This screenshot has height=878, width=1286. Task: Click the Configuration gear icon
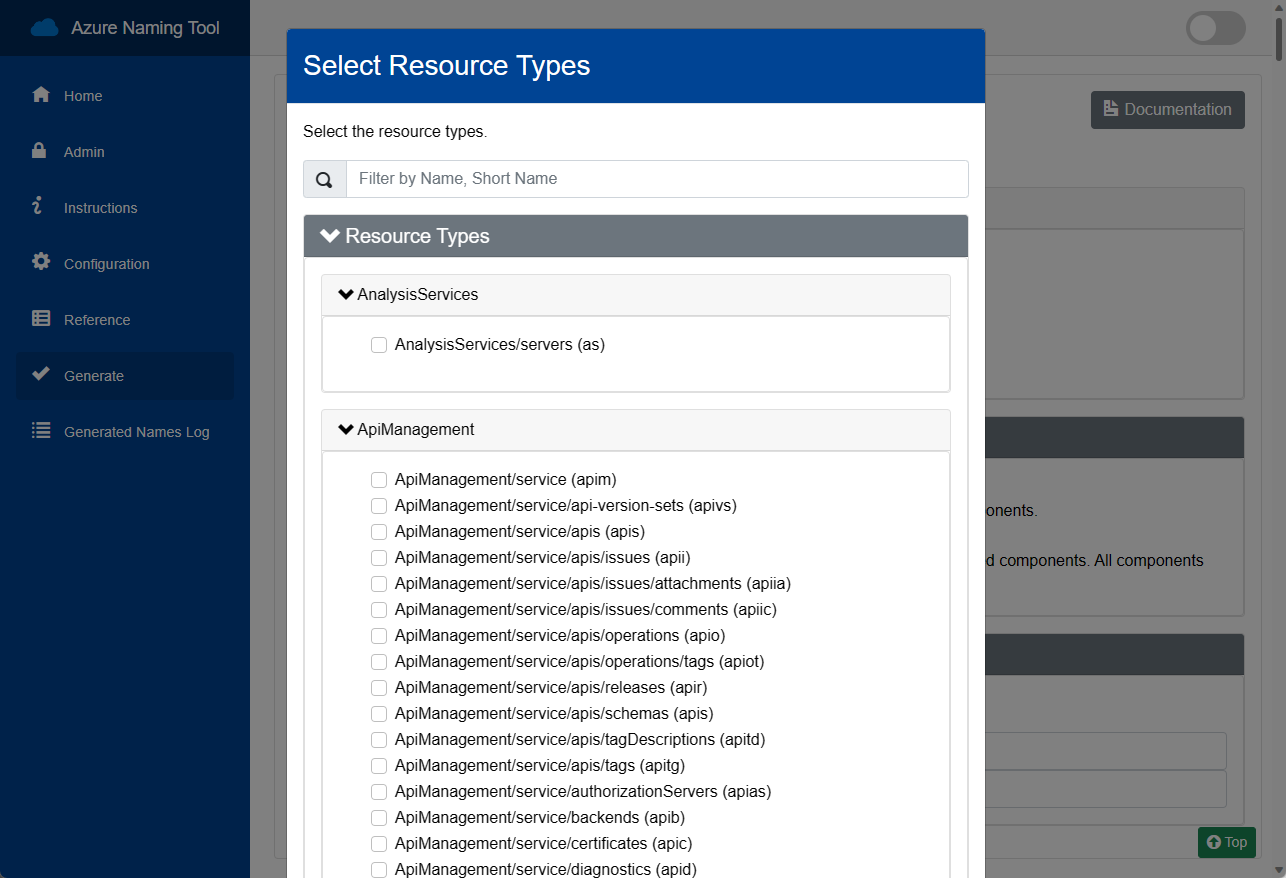pyautogui.click(x=41, y=262)
